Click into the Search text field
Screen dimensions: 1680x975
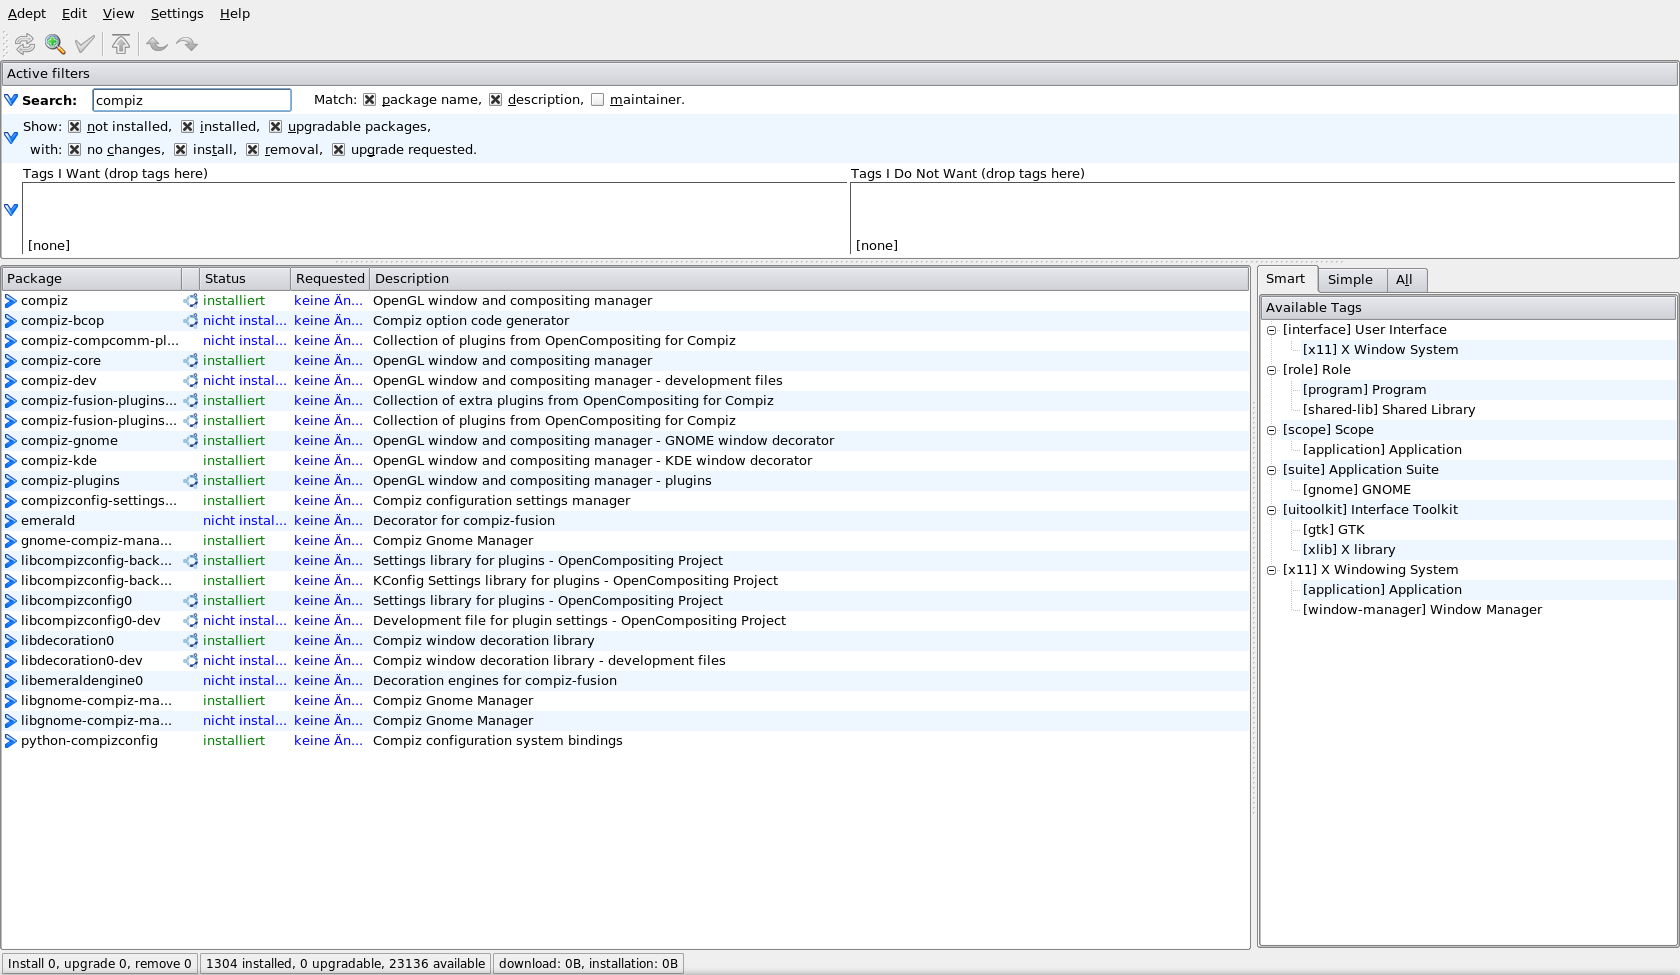(x=192, y=100)
